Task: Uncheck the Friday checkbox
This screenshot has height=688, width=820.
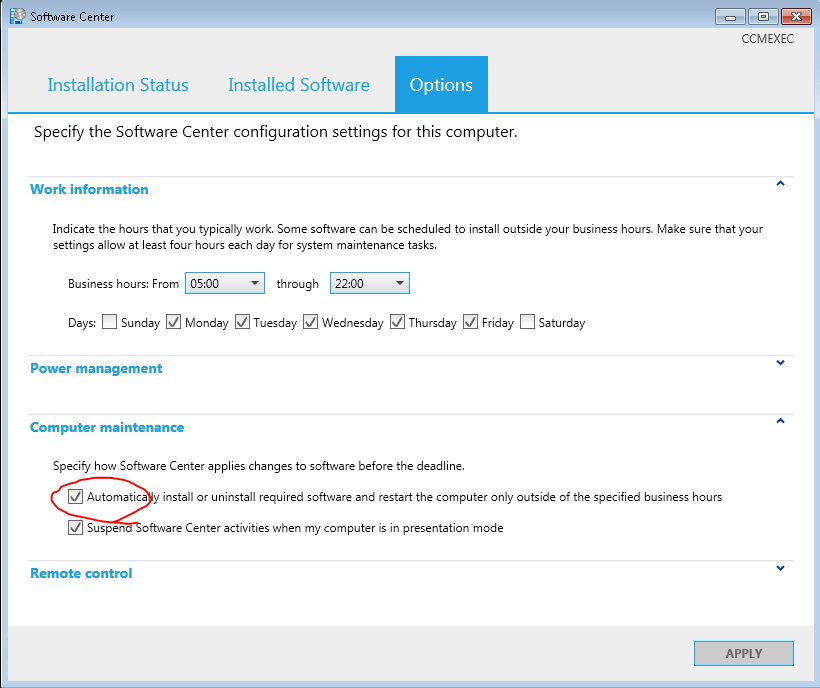Action: click(470, 322)
